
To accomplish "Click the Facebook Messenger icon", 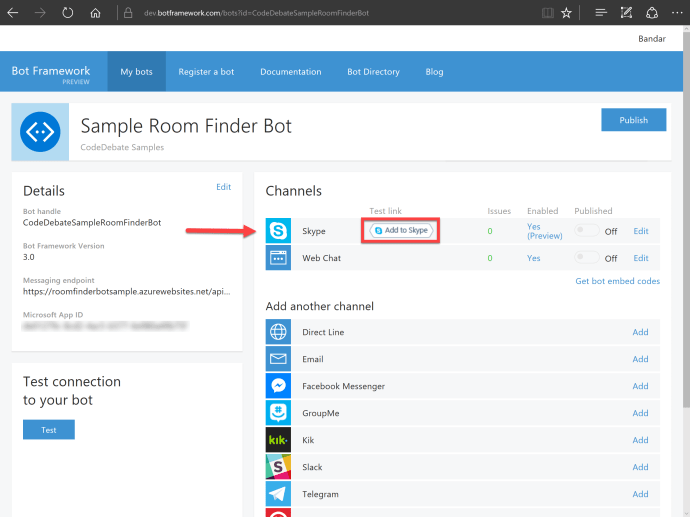I will (x=278, y=386).
